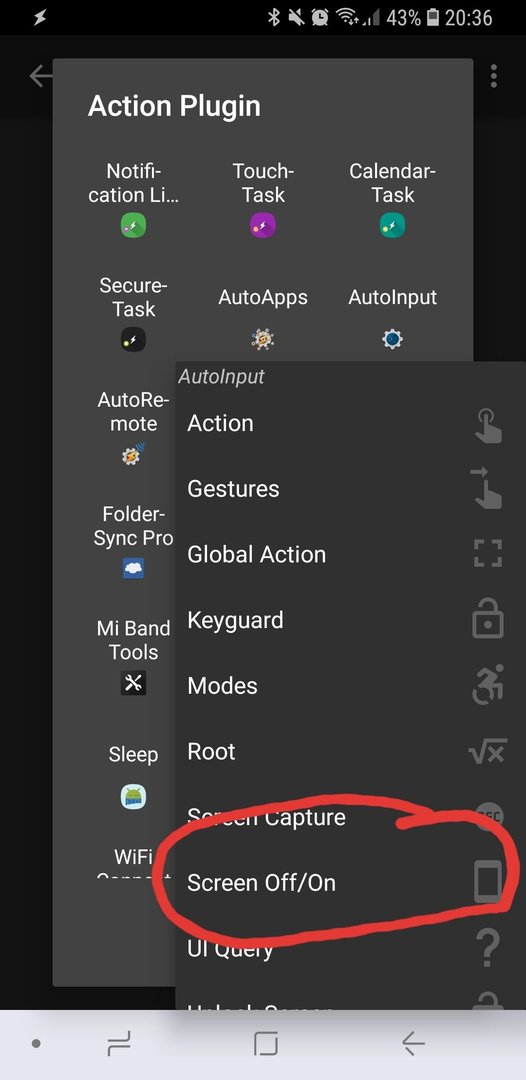Open the AutoApps gear icon
This screenshot has height=1080, width=526.
coord(262,339)
